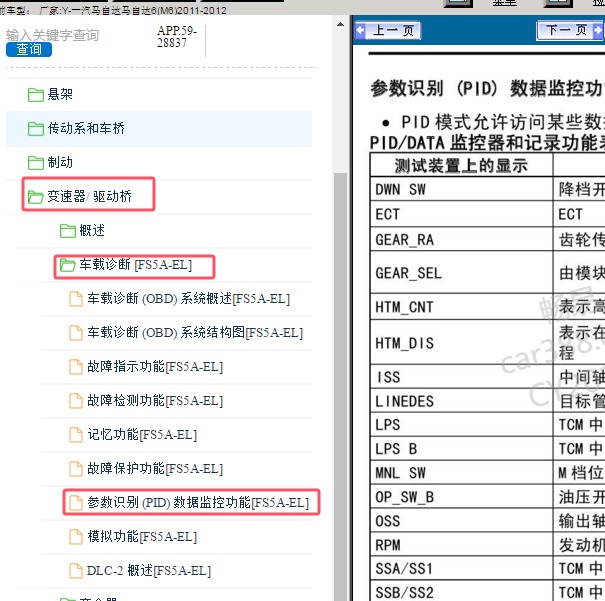
Task: Open 参数识别 (PID) 数据监控功能[FS5A-EL] page
Action: click(198, 502)
